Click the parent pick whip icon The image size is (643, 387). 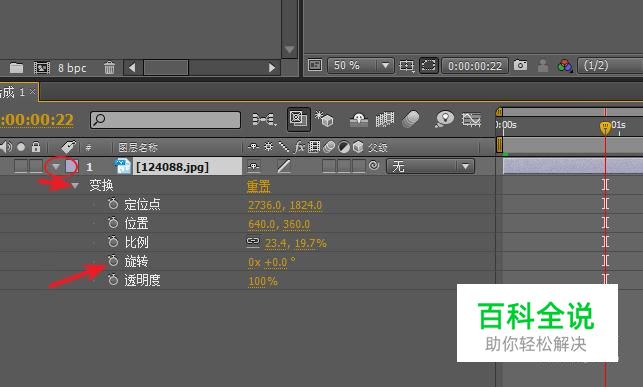374,166
